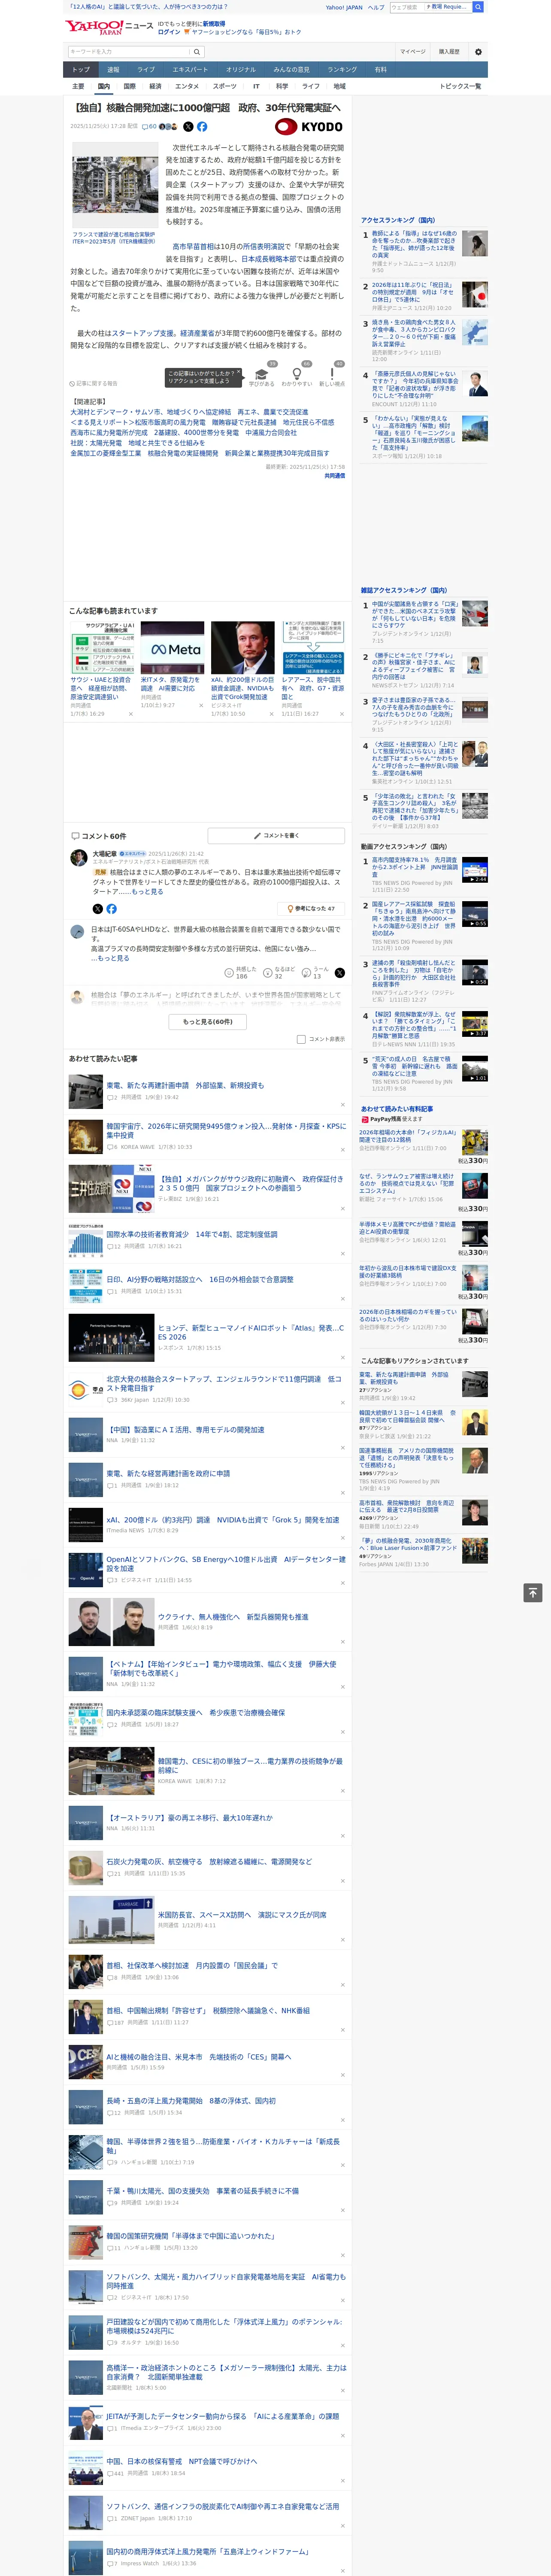551x2576 pixels.
Task: Click the scroll-to-top arrow button
Action: click(533, 1593)
